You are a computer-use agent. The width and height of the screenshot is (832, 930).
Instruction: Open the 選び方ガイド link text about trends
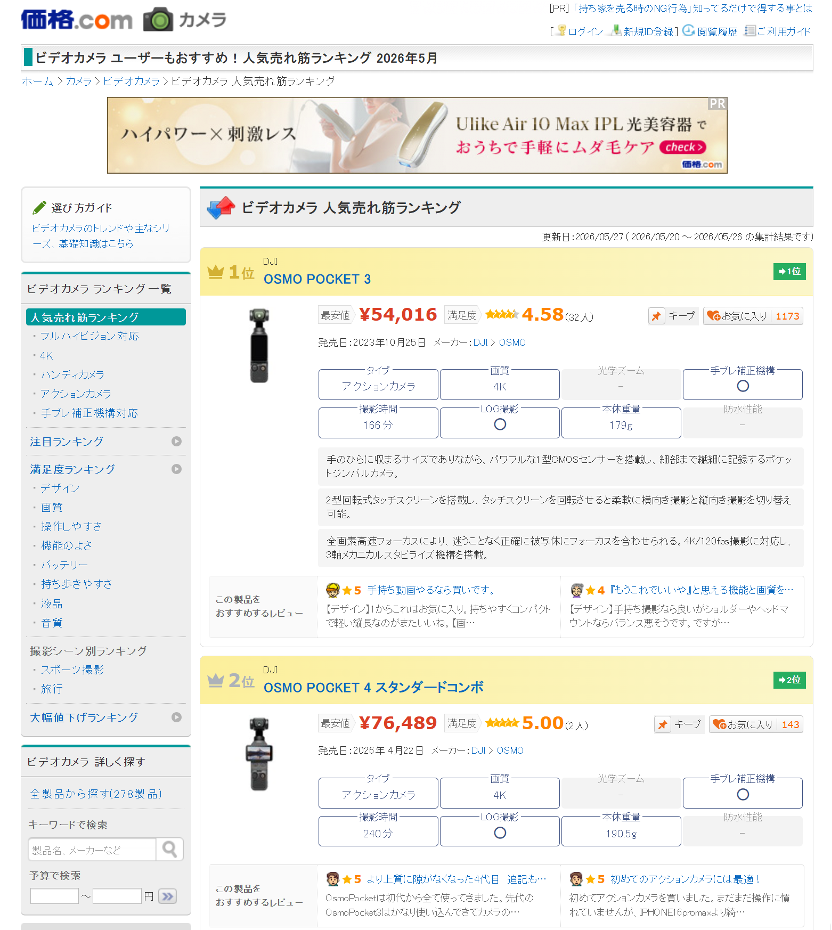[100, 235]
